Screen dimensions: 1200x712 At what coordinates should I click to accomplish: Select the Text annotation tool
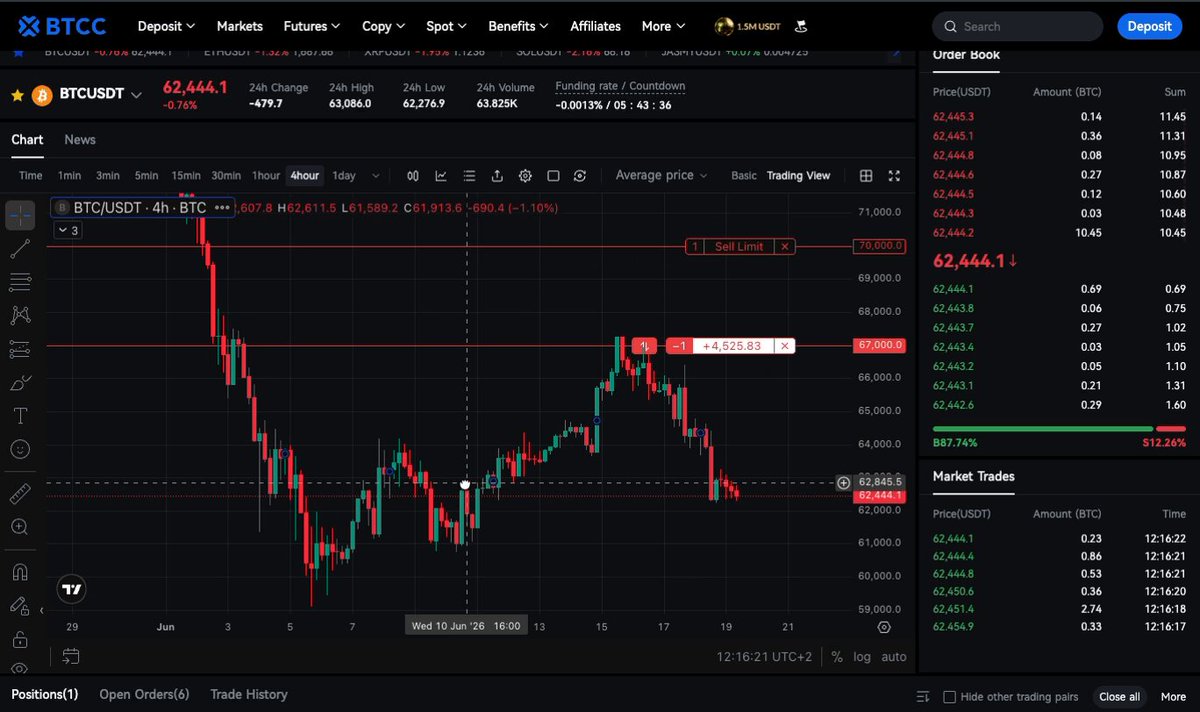coord(20,415)
